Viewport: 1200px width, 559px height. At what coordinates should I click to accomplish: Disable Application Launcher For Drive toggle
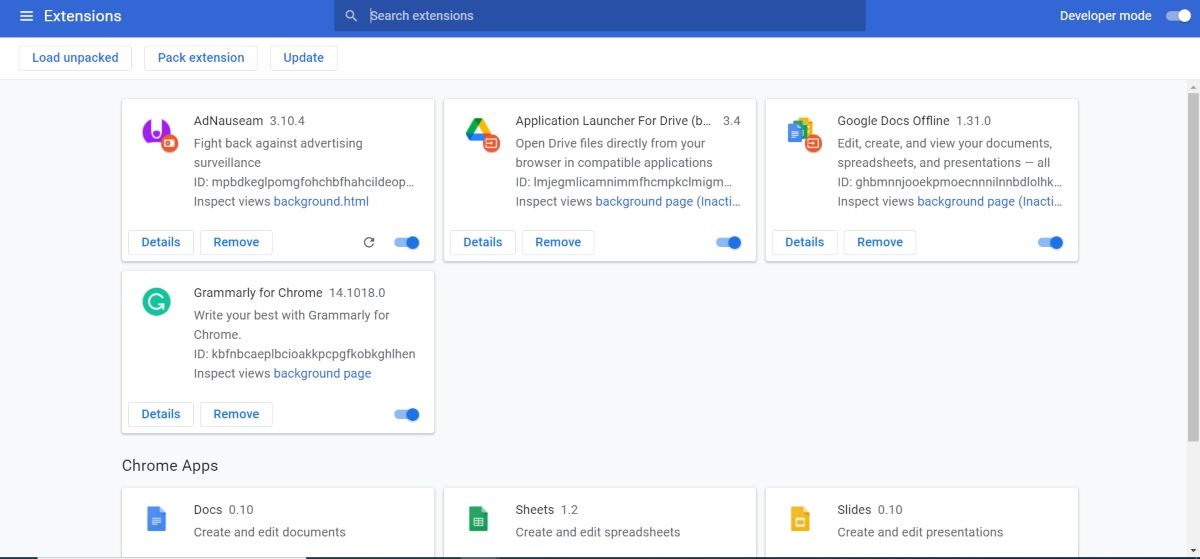click(729, 242)
